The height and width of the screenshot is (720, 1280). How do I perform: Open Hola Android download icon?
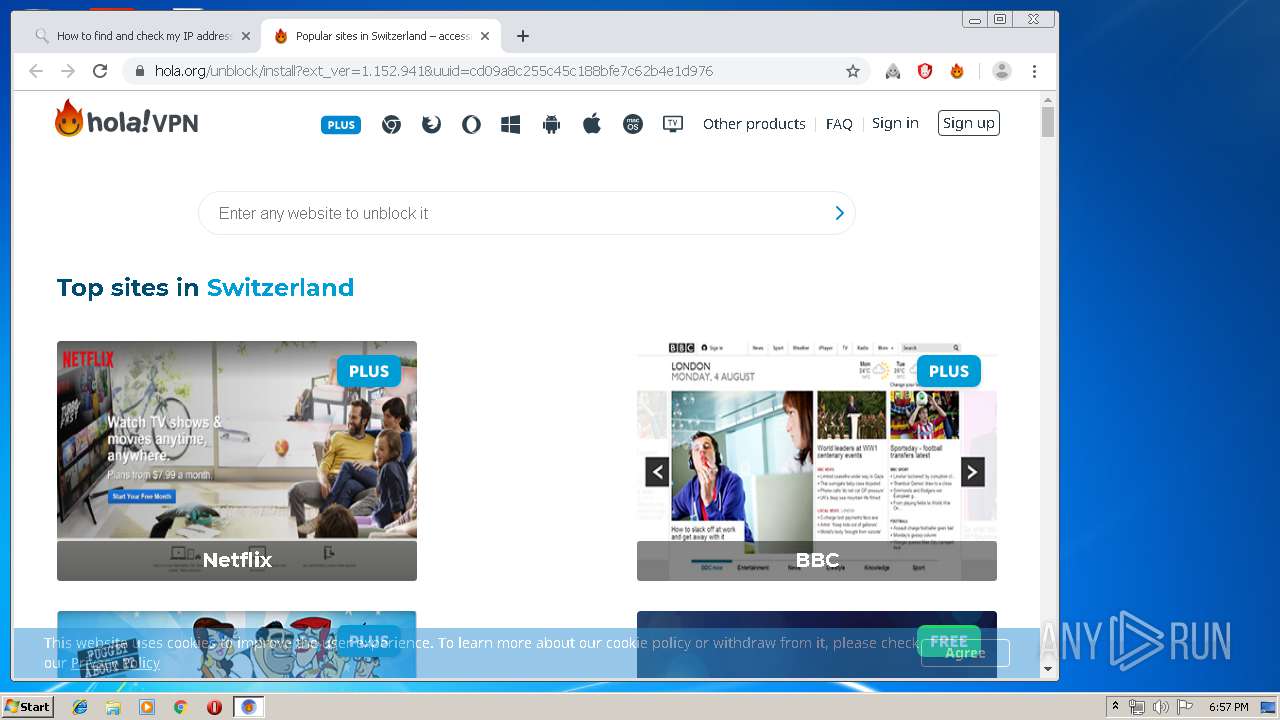(551, 124)
